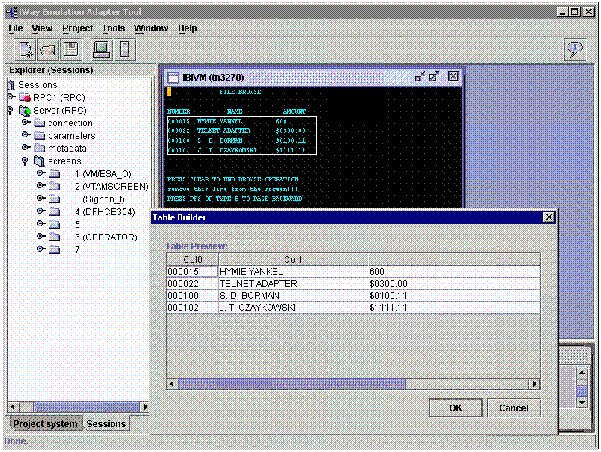
Task: Click the Explorer panel horizontal scrollbar thumb
Action: click(x=86, y=407)
